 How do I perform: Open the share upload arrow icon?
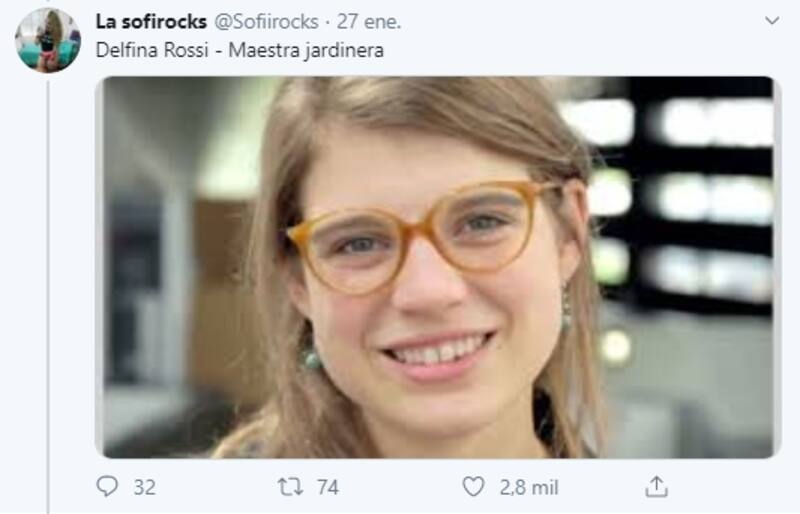[656, 486]
